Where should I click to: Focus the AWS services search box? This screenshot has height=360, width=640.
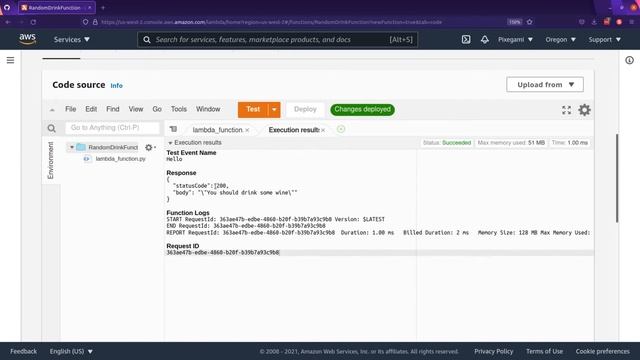(x=278, y=40)
